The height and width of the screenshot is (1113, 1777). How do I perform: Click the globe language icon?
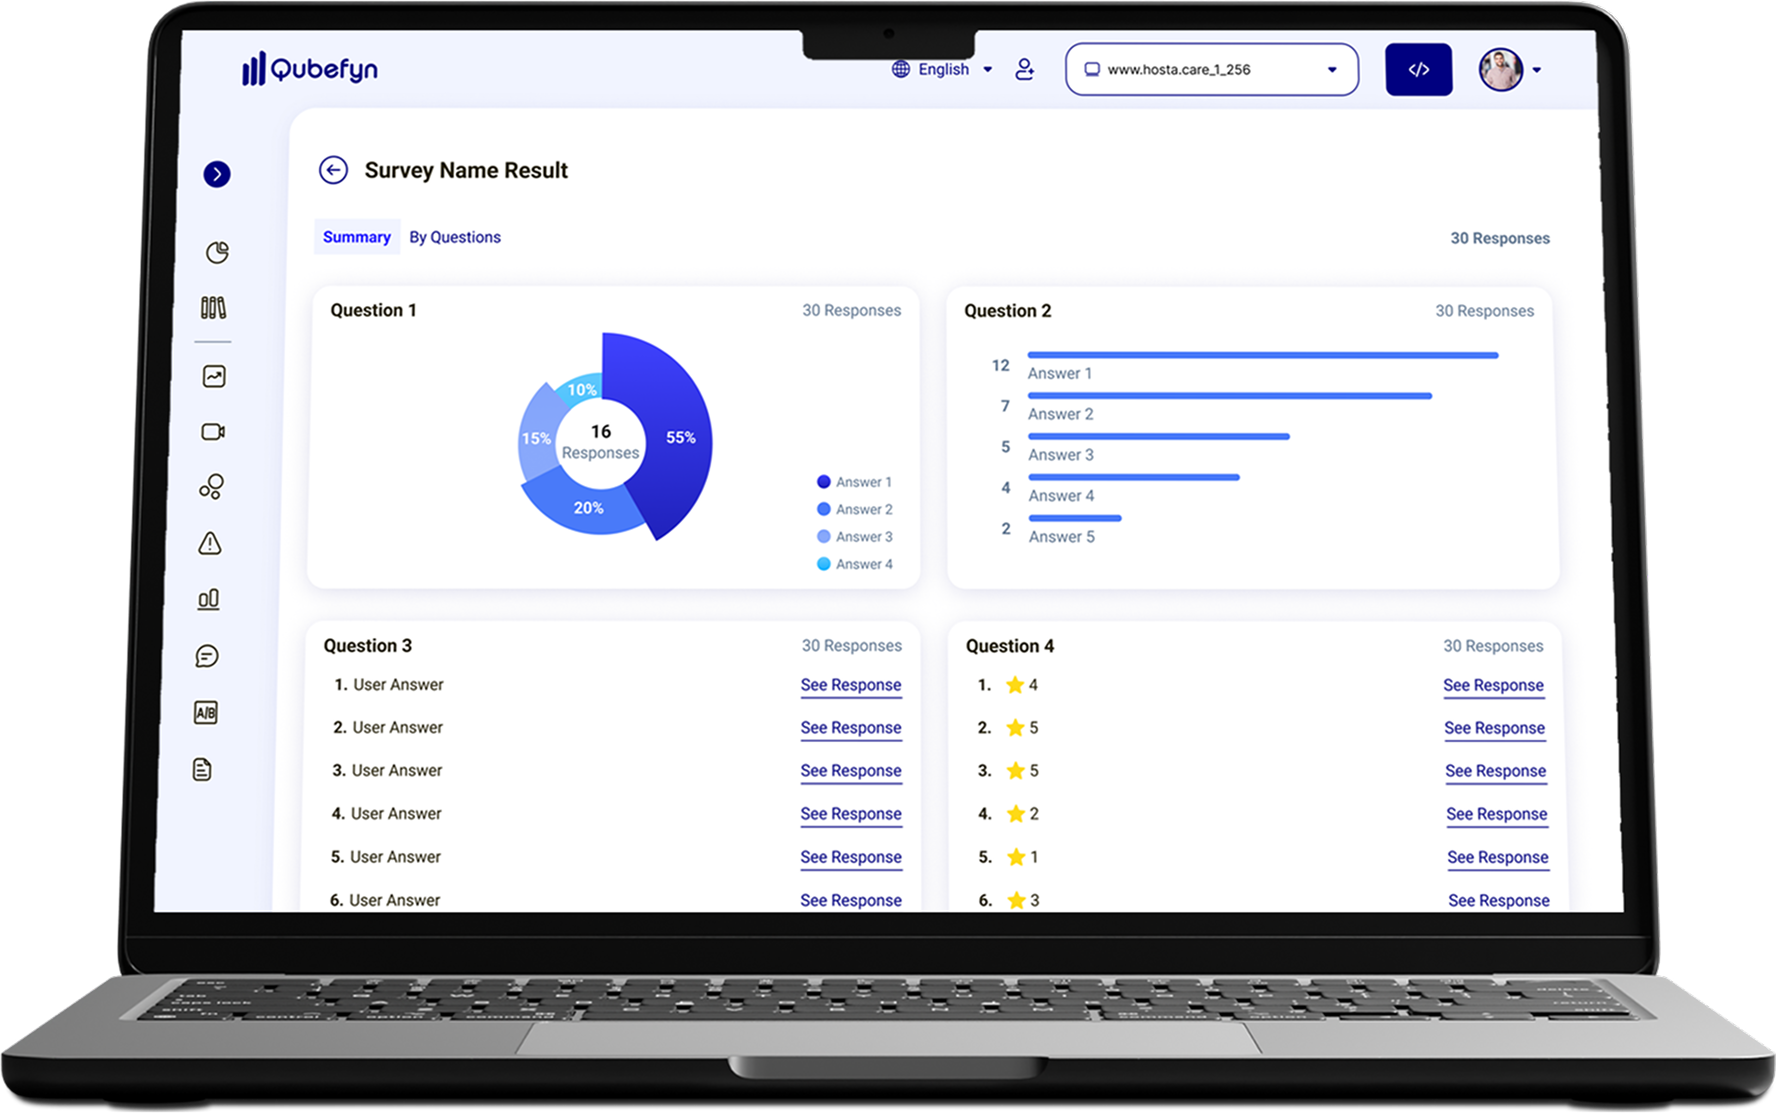tap(901, 69)
